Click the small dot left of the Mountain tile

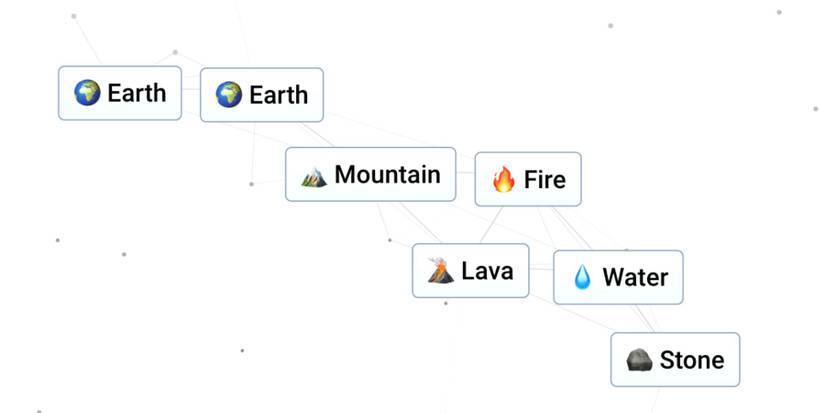tap(251, 184)
